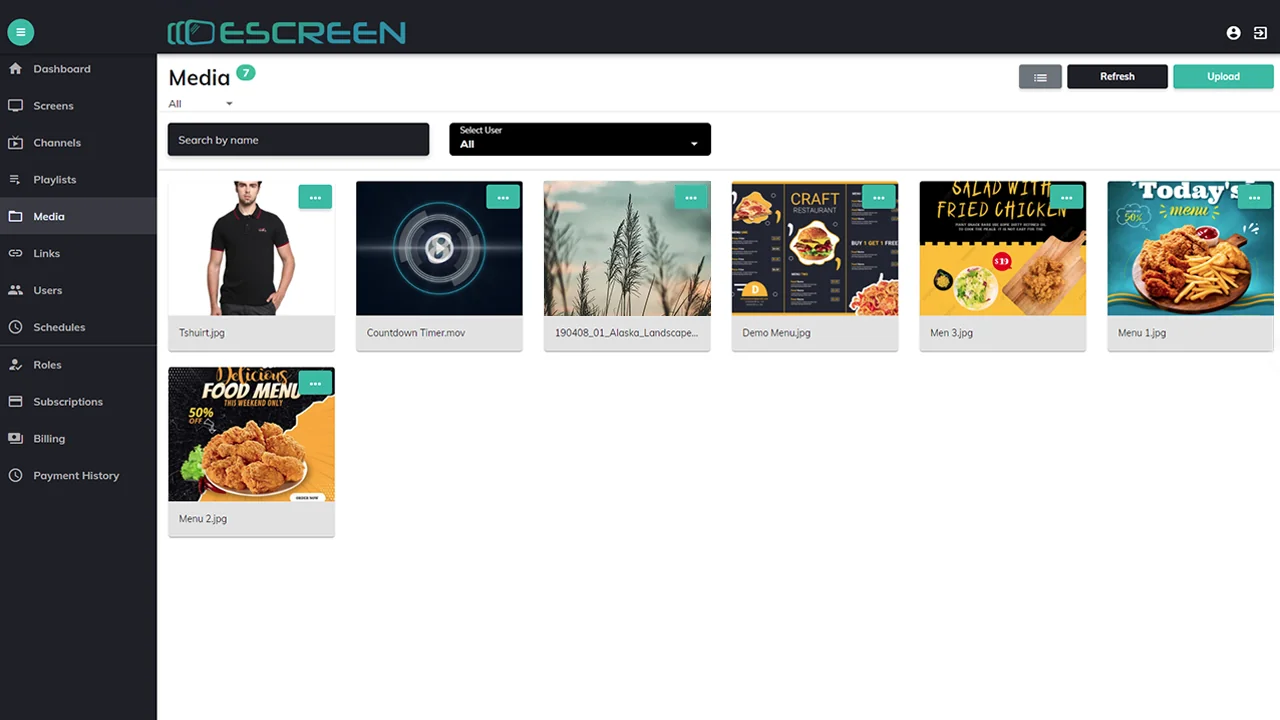
Task: Navigate to Channels page
Action: tap(78, 143)
